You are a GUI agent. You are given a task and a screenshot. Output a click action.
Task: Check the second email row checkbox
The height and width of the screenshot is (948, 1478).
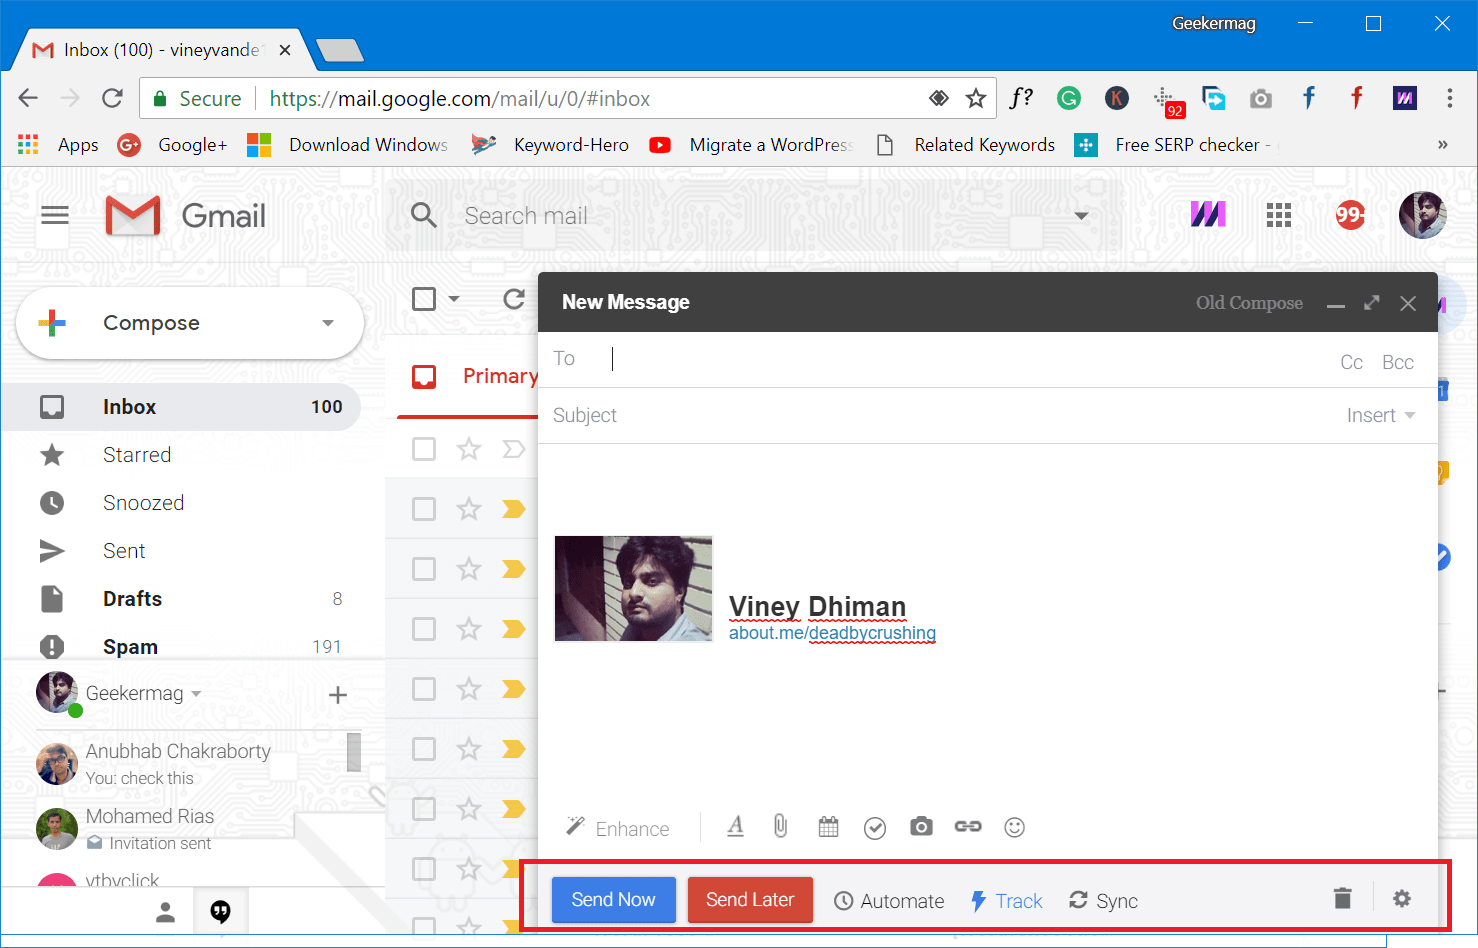click(x=424, y=509)
